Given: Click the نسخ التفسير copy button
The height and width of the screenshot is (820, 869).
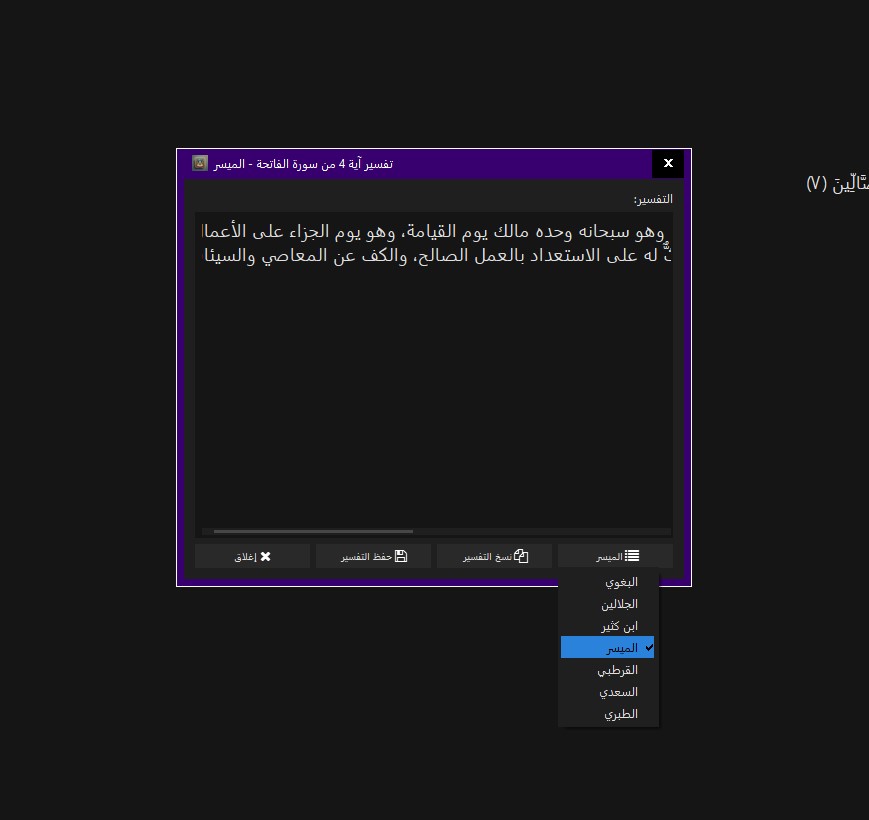Looking at the screenshot, I should pyautogui.click(x=494, y=556).
